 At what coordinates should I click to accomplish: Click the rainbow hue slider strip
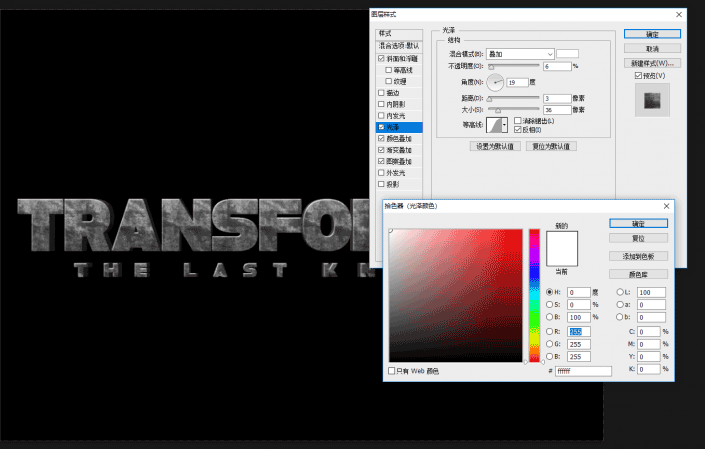pyautogui.click(x=534, y=295)
